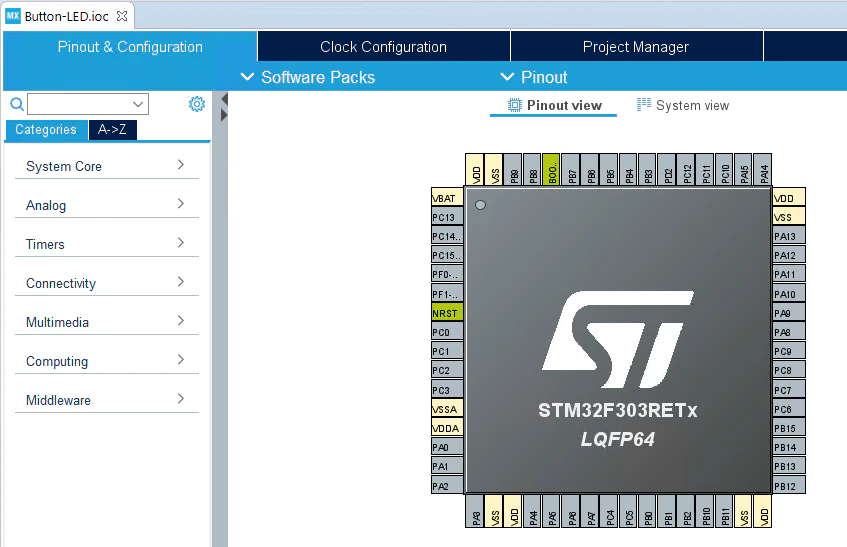Select pin PB15

point(789,428)
